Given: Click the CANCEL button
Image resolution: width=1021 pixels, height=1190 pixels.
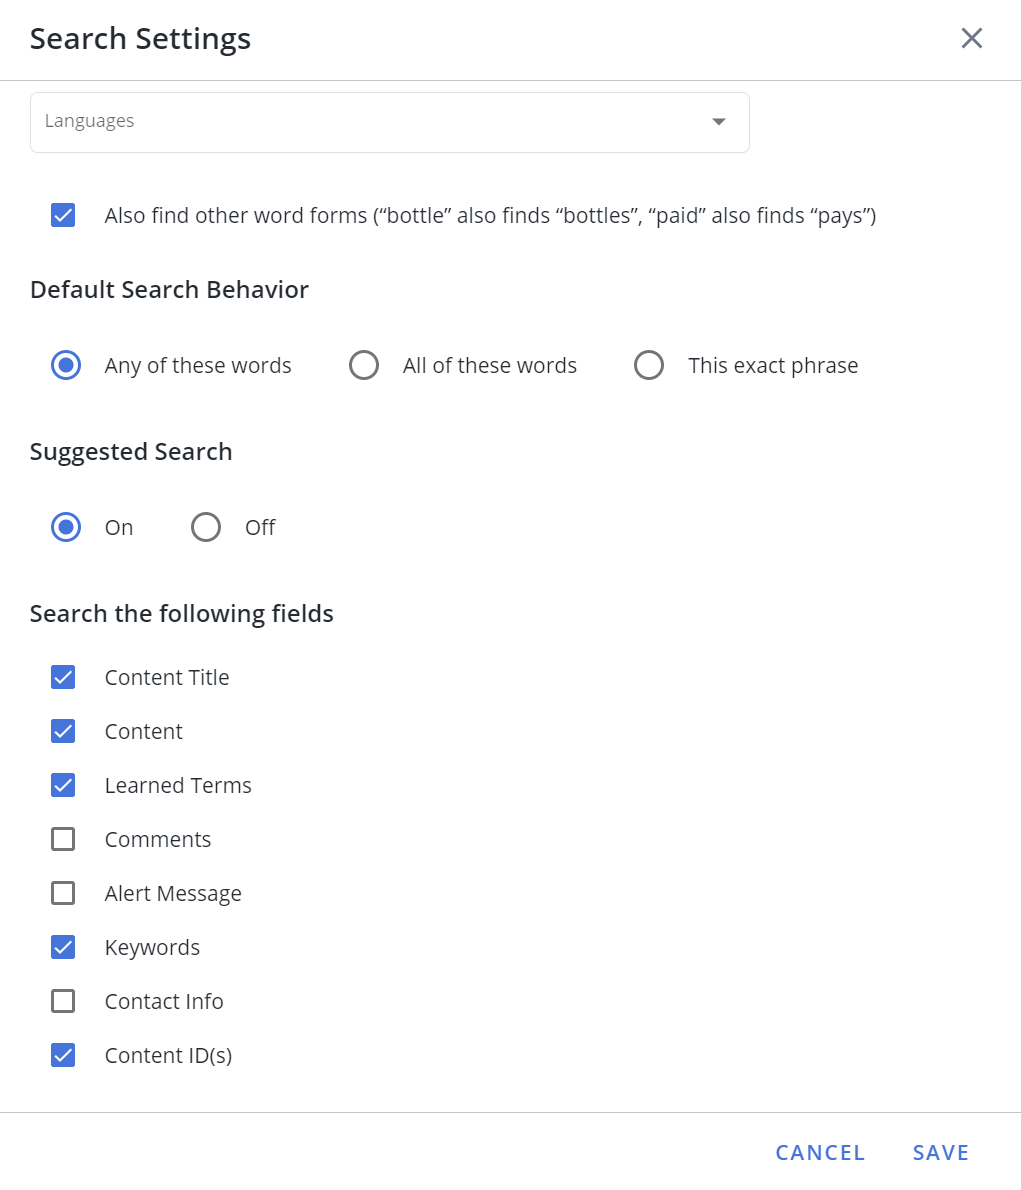Looking at the screenshot, I should point(820,1153).
